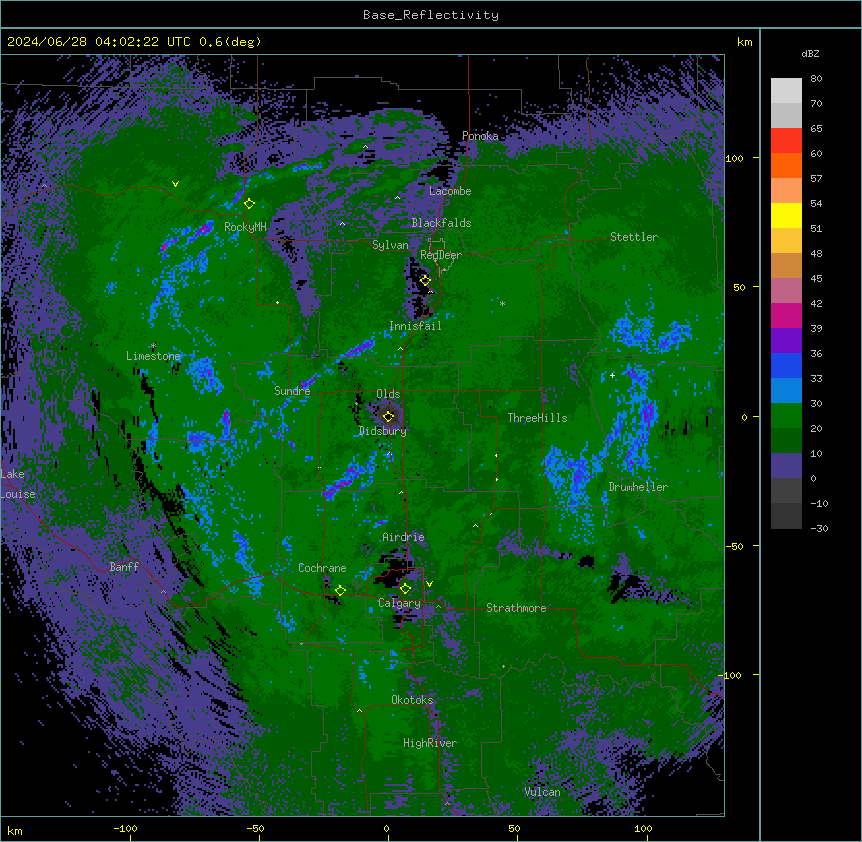The height and width of the screenshot is (842, 862).
Task: Click the yellow diamond marker above RockyMH
Action: (x=249, y=204)
